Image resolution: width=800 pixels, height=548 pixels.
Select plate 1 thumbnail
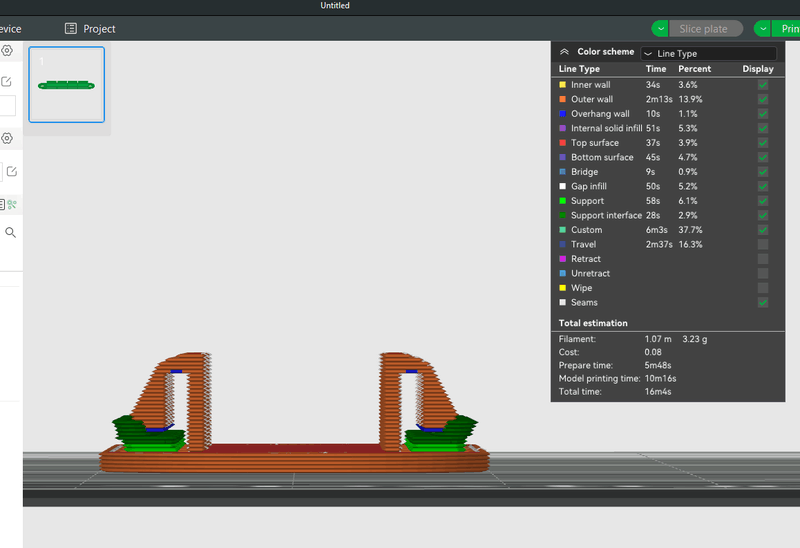pos(67,84)
